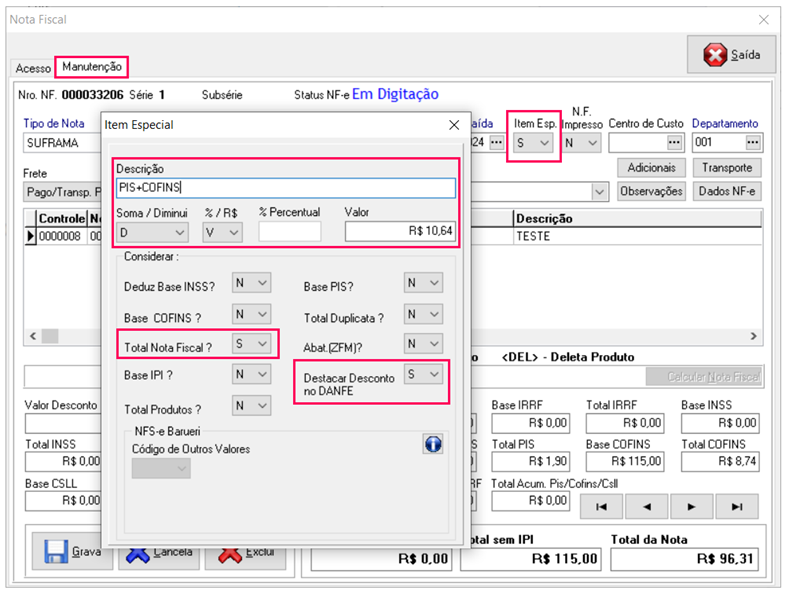
Task: Open Departamento lookup ellipsis button
Action: 753,143
